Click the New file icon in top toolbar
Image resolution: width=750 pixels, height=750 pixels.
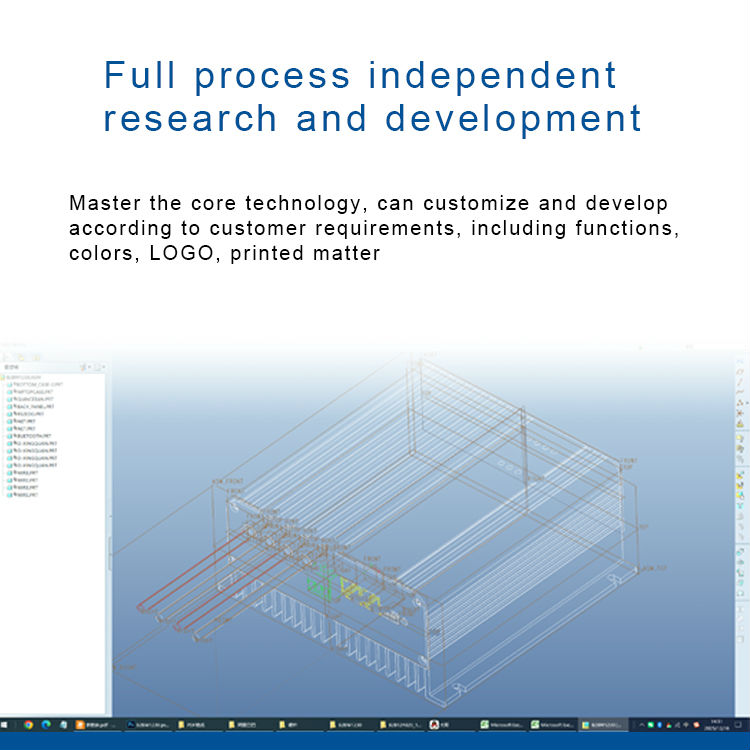click(8, 356)
